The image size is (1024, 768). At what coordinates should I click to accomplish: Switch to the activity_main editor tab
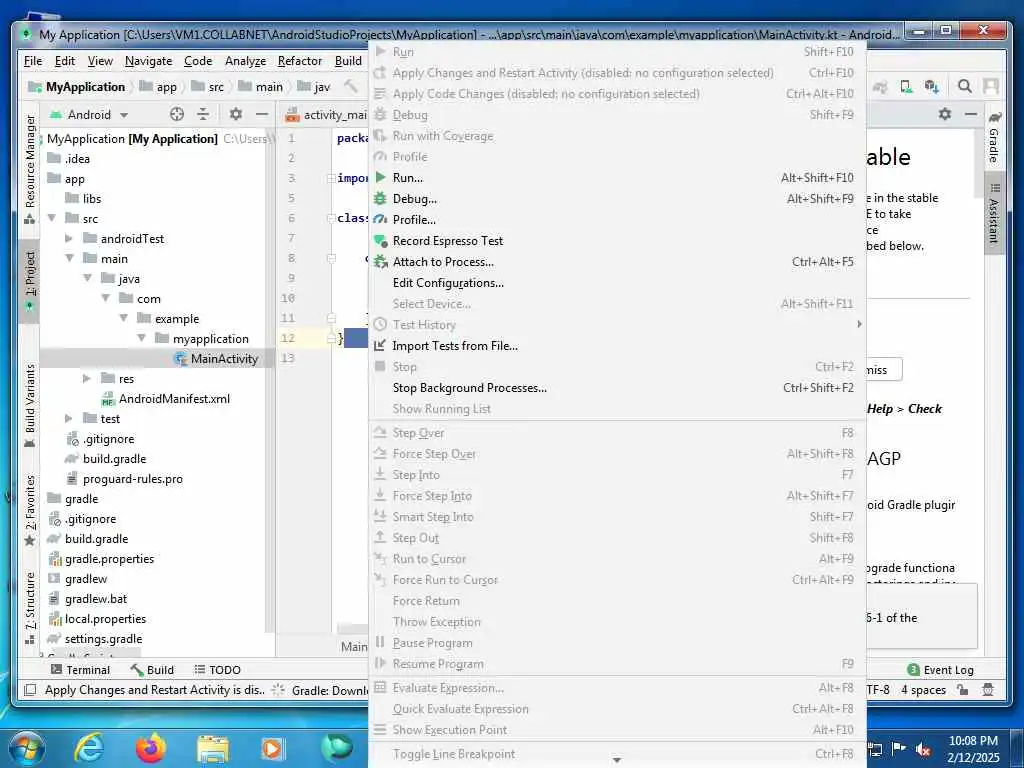coord(327,115)
